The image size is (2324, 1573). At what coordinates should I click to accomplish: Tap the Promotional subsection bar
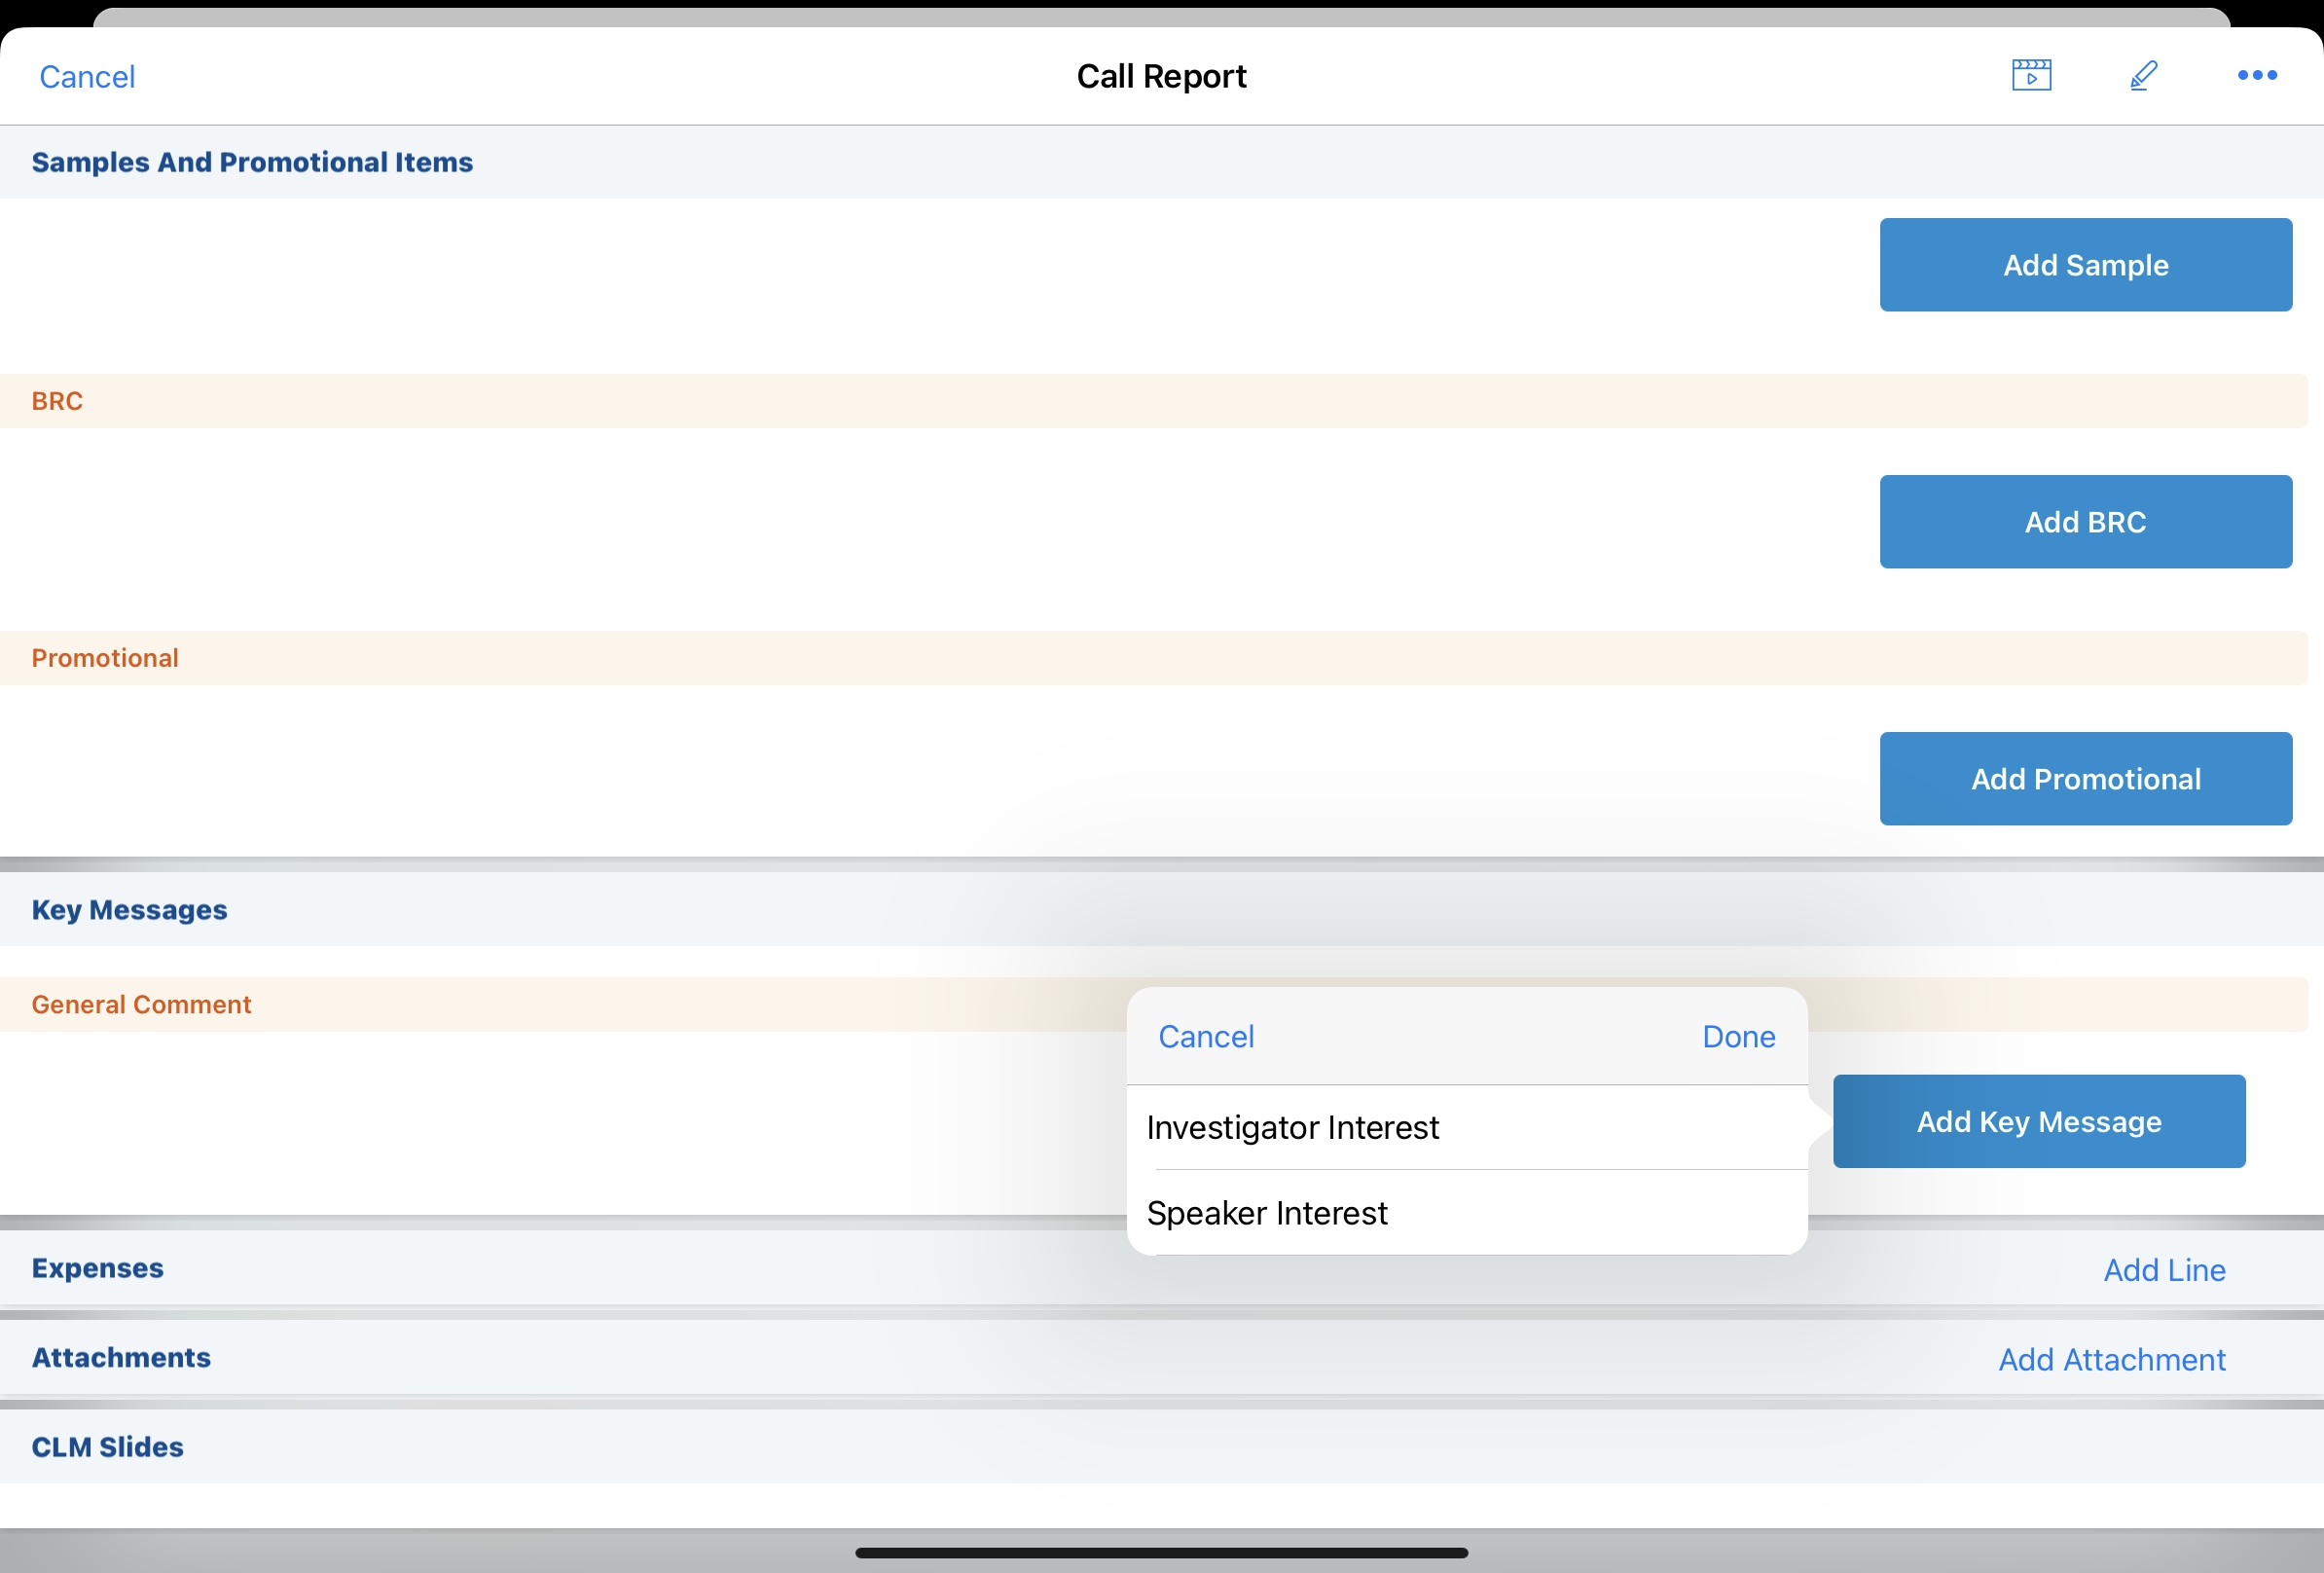(105, 658)
